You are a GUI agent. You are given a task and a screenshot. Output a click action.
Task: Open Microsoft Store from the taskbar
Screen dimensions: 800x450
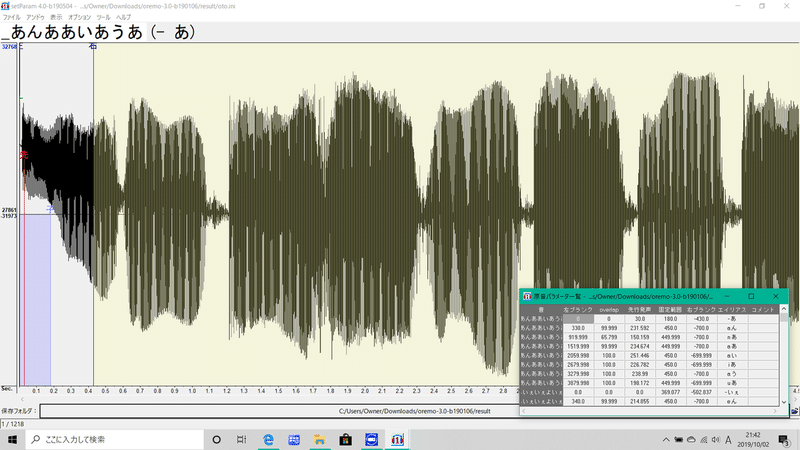(345, 439)
